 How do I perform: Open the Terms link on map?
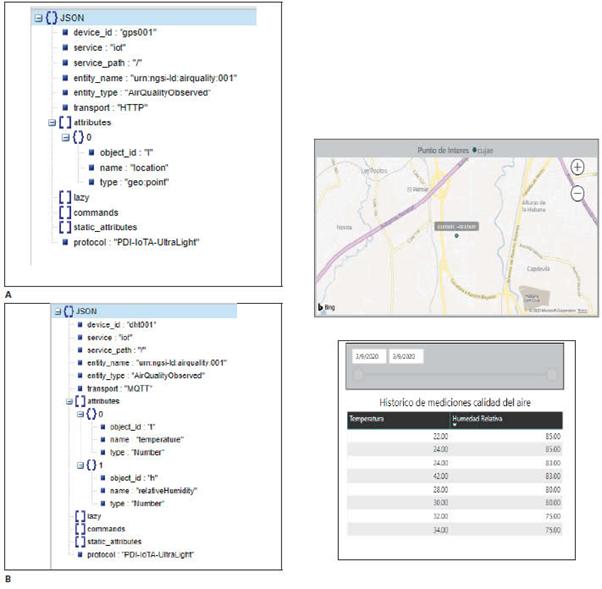pos(582,311)
